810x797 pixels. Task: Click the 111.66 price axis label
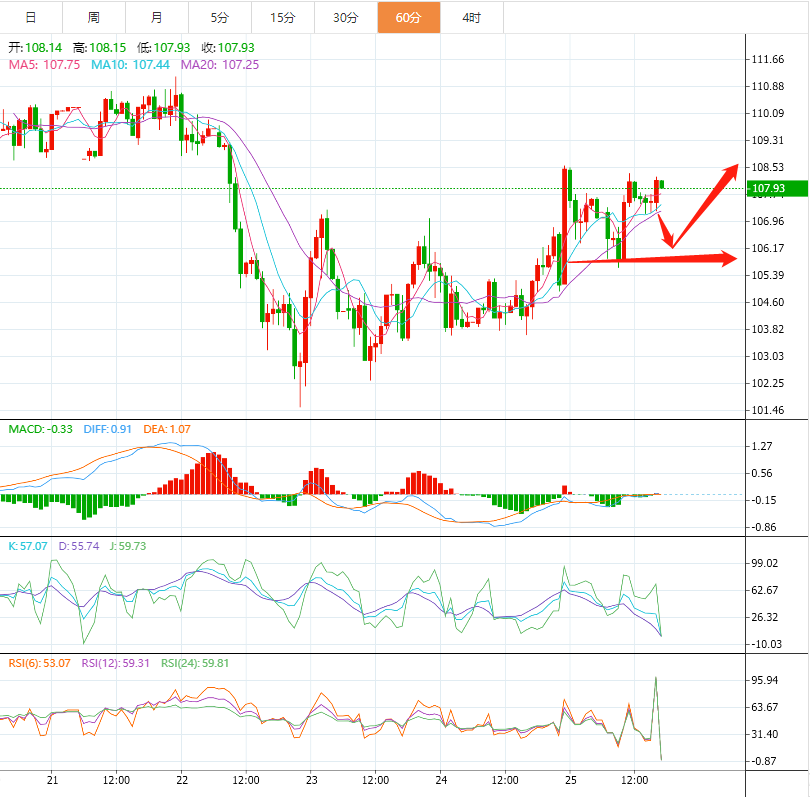point(768,59)
